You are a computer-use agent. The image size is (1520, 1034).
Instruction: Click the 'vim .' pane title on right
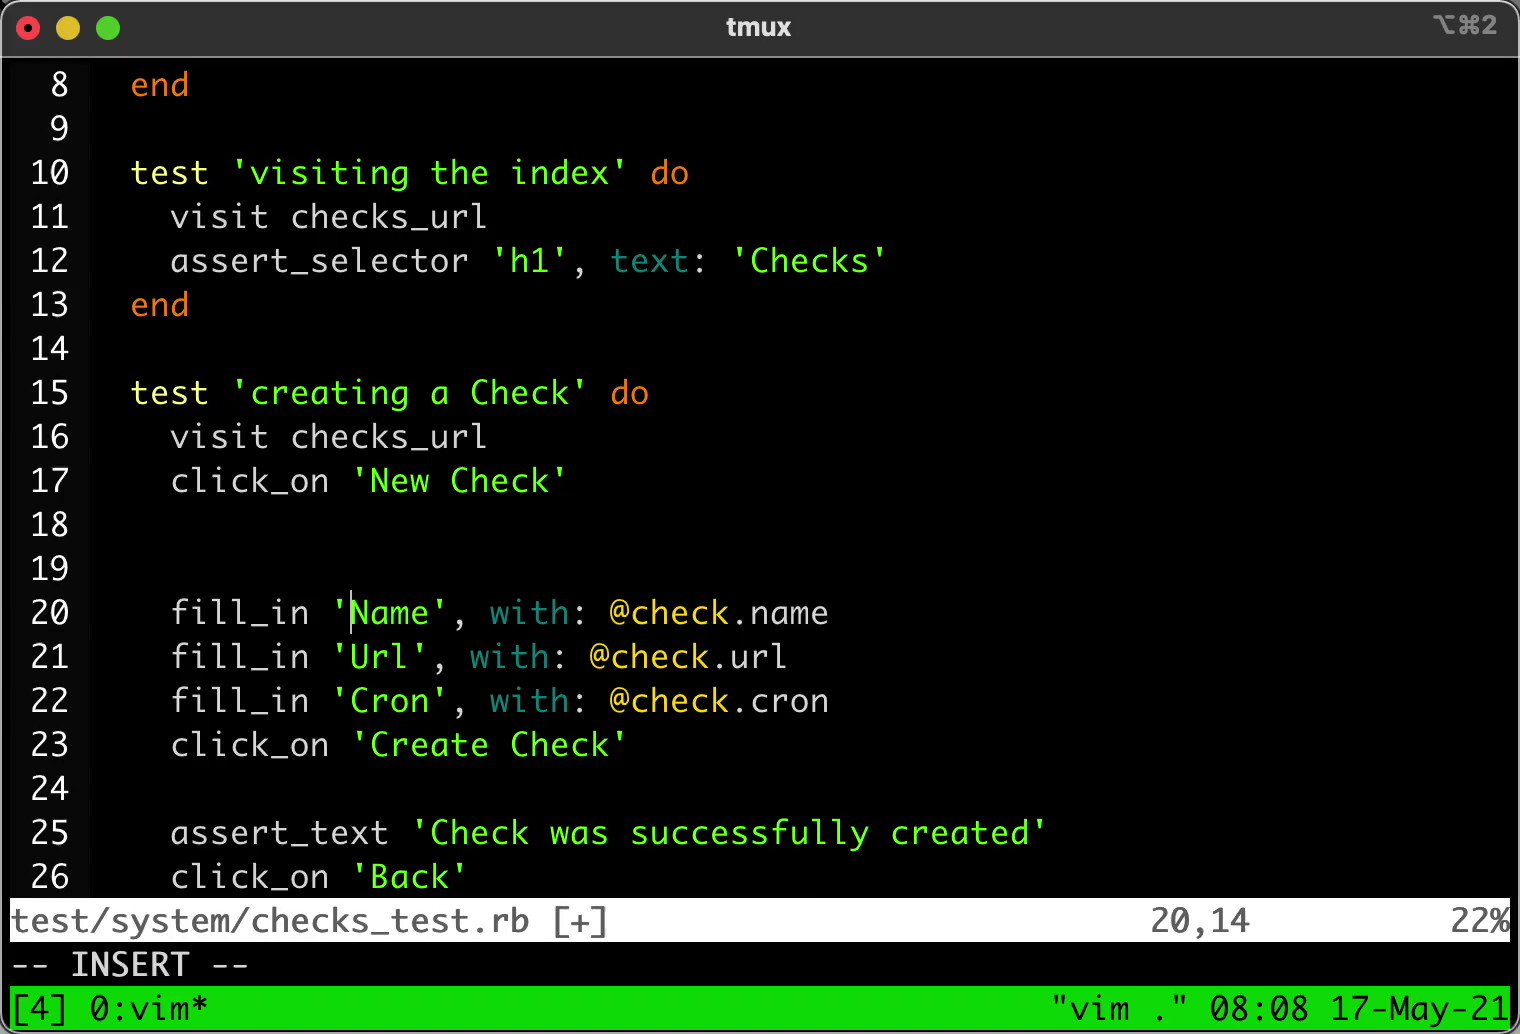[x=1120, y=1008]
